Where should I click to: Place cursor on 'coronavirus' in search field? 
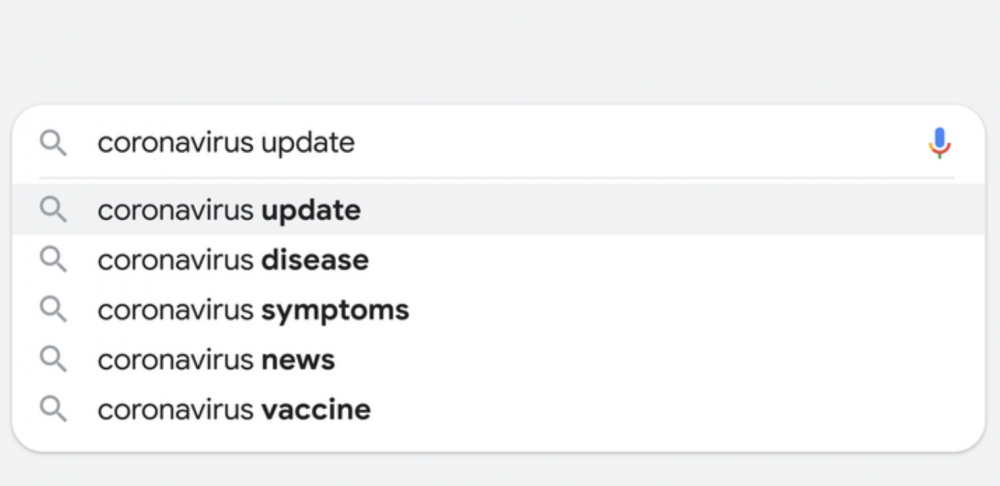point(175,143)
